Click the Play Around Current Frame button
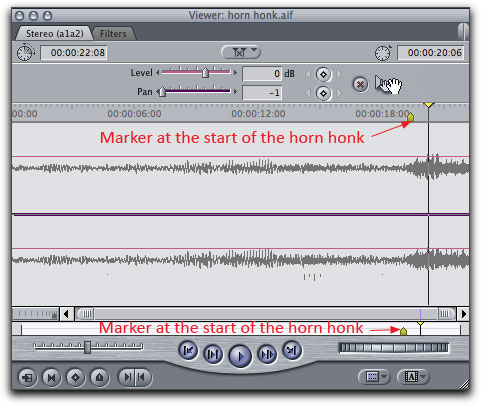481x405 pixels. pyautogui.click(x=267, y=354)
